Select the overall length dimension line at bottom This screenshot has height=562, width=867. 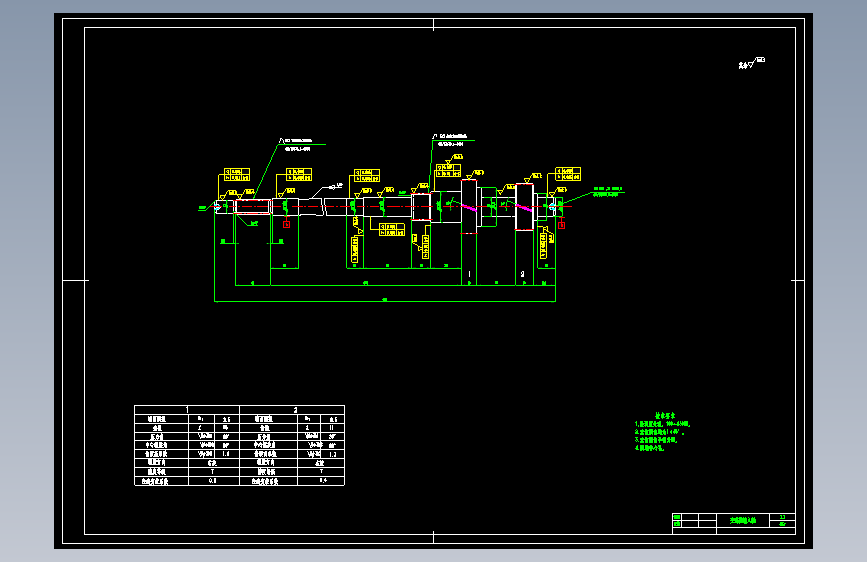pyautogui.click(x=385, y=301)
